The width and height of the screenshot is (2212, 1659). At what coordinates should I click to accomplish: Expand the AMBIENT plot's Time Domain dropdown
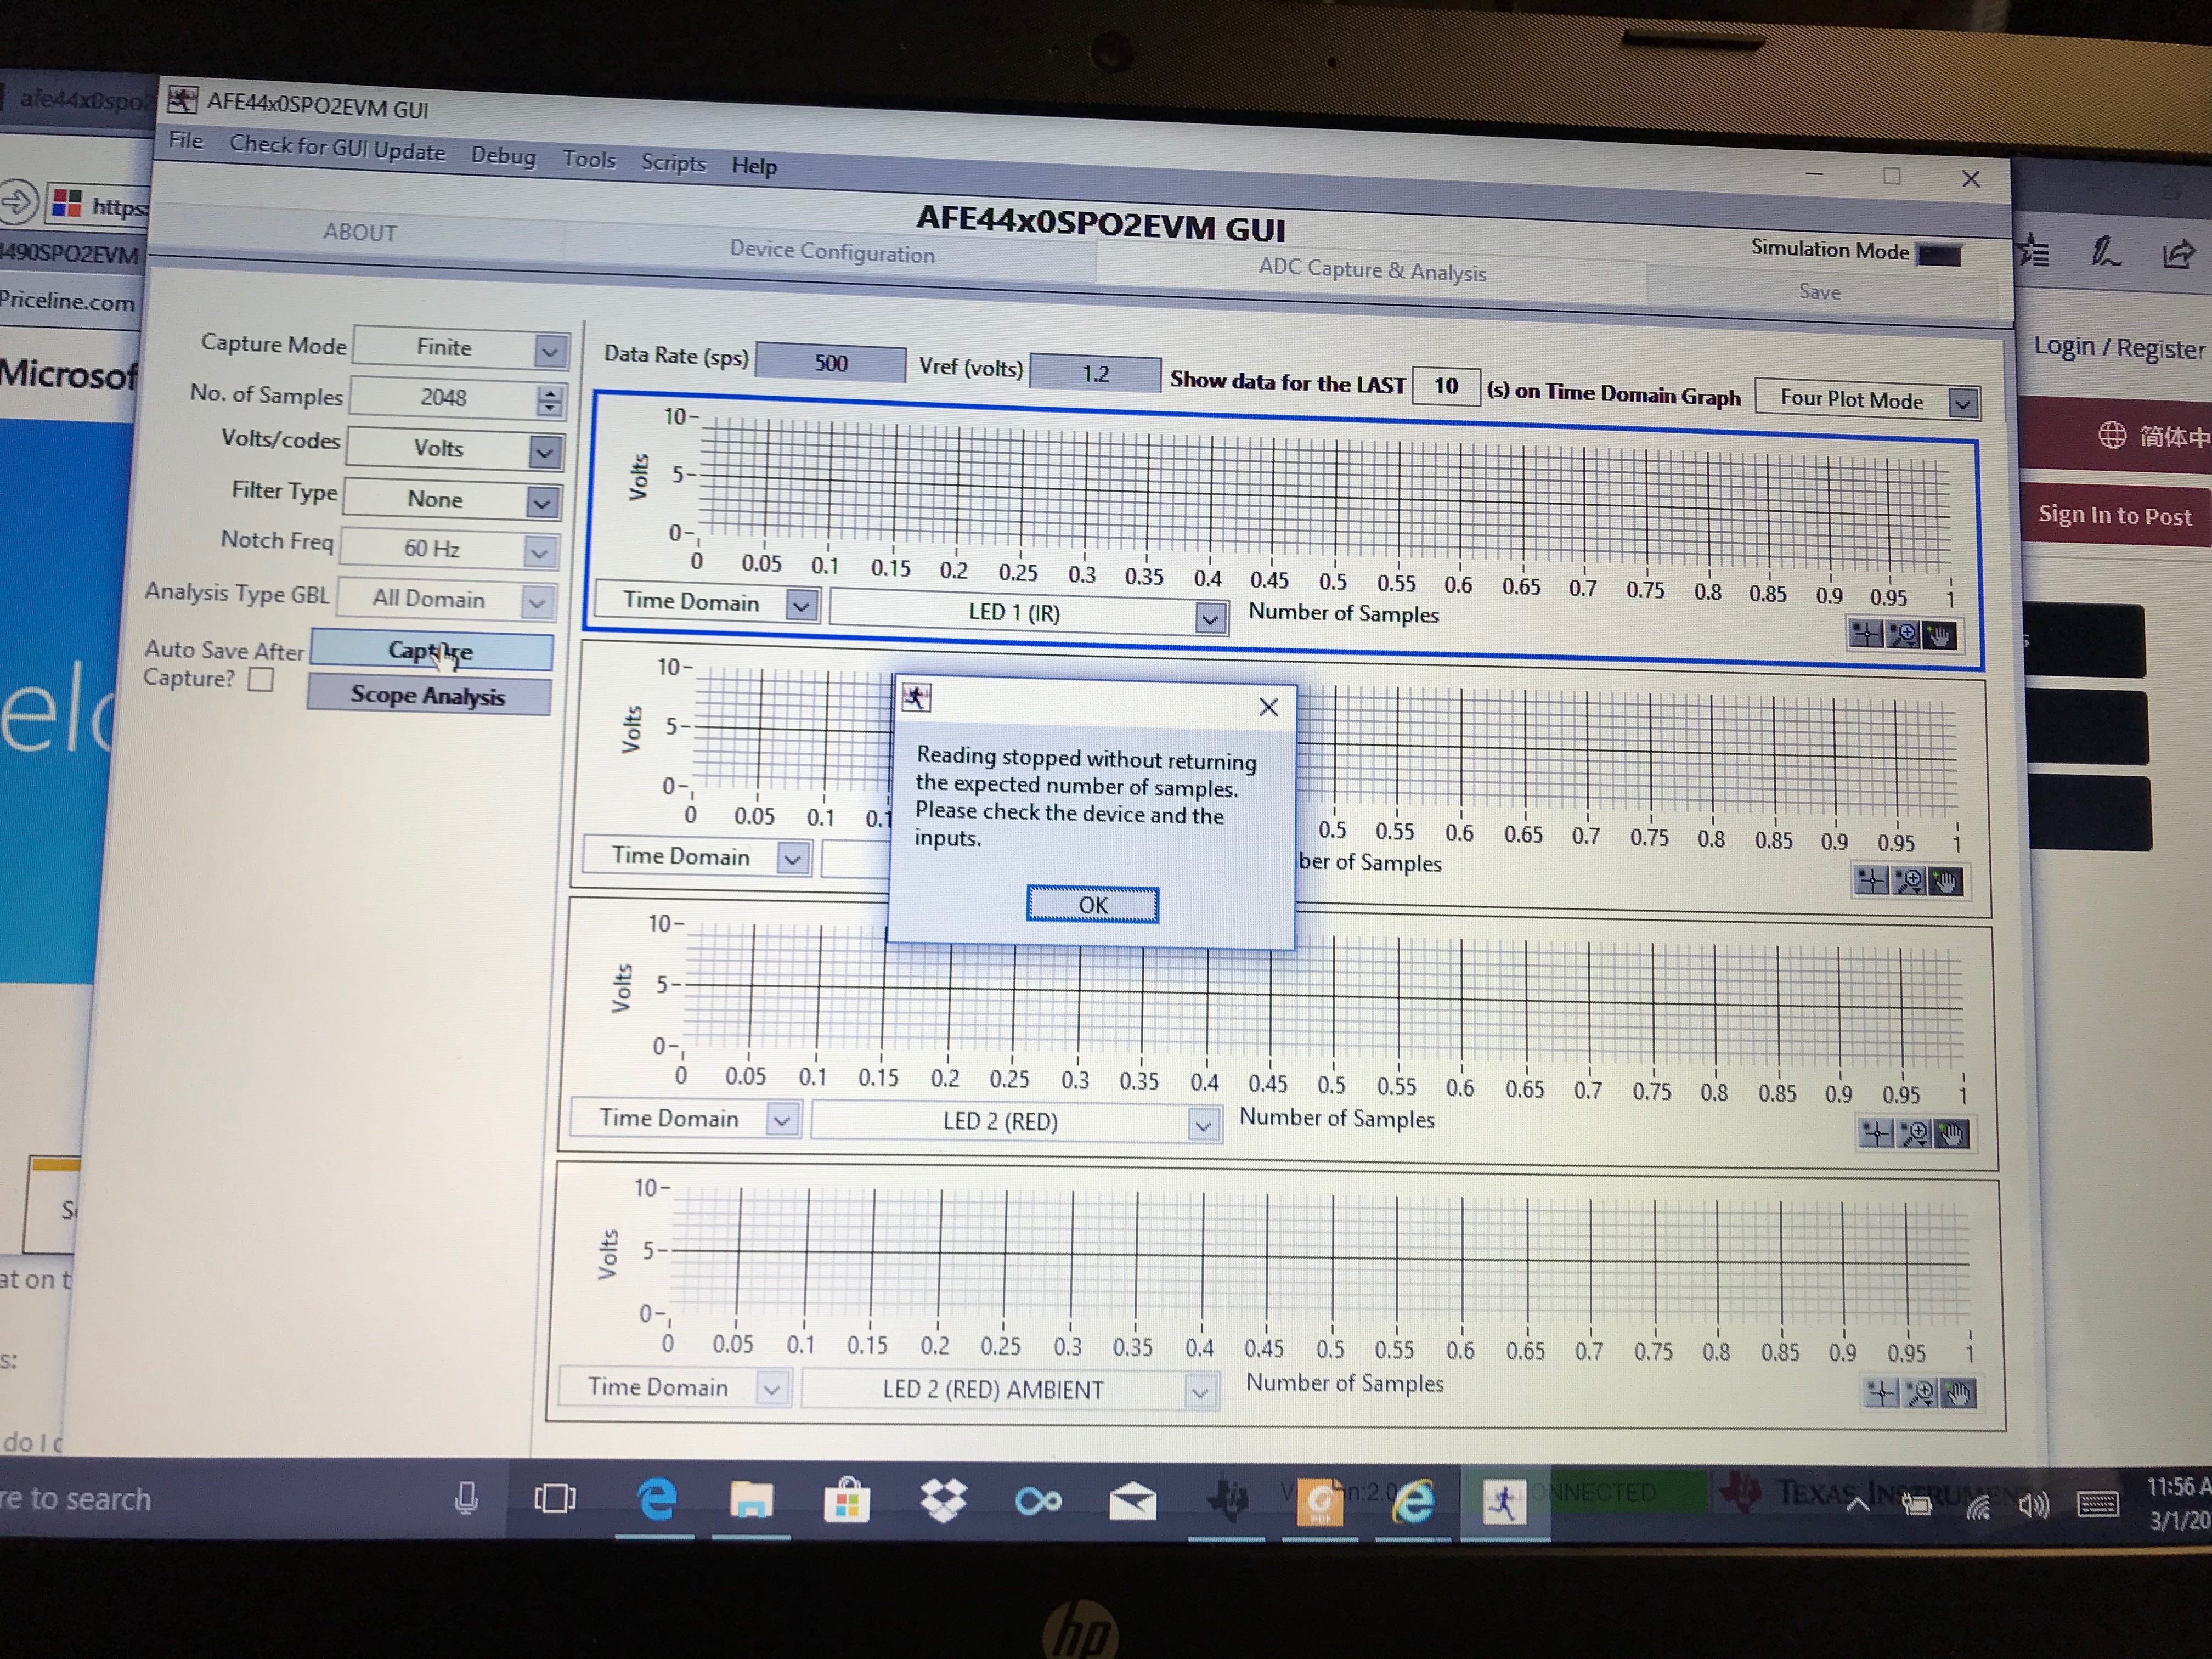[771, 1388]
